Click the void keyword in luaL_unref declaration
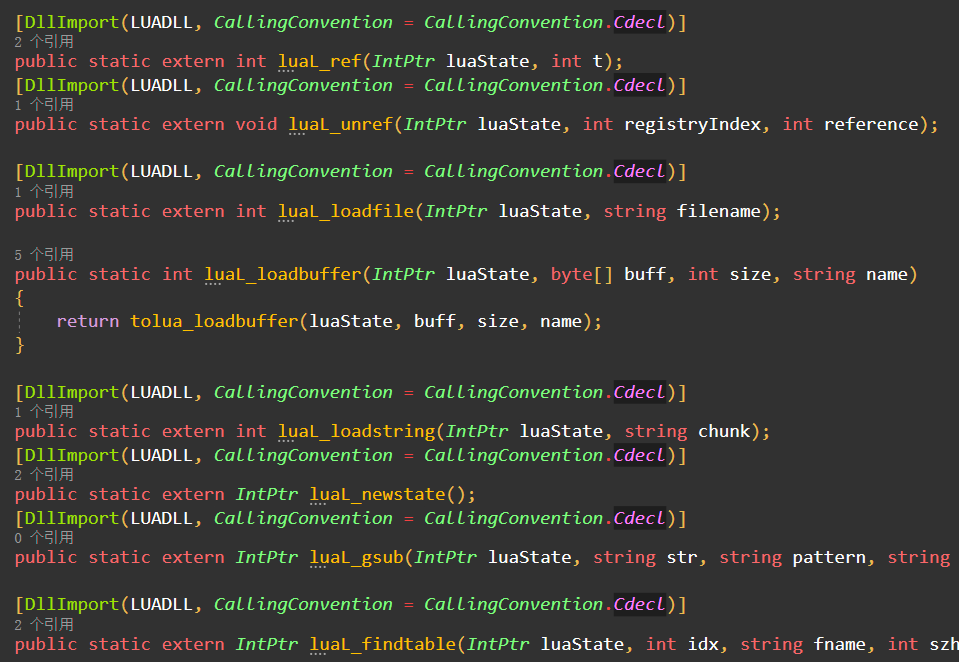The image size is (959, 662). [256, 125]
